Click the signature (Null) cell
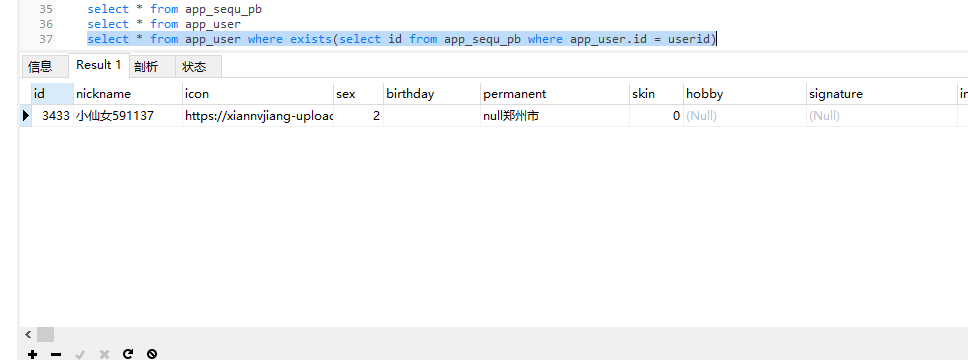The image size is (968, 360). tap(881, 115)
